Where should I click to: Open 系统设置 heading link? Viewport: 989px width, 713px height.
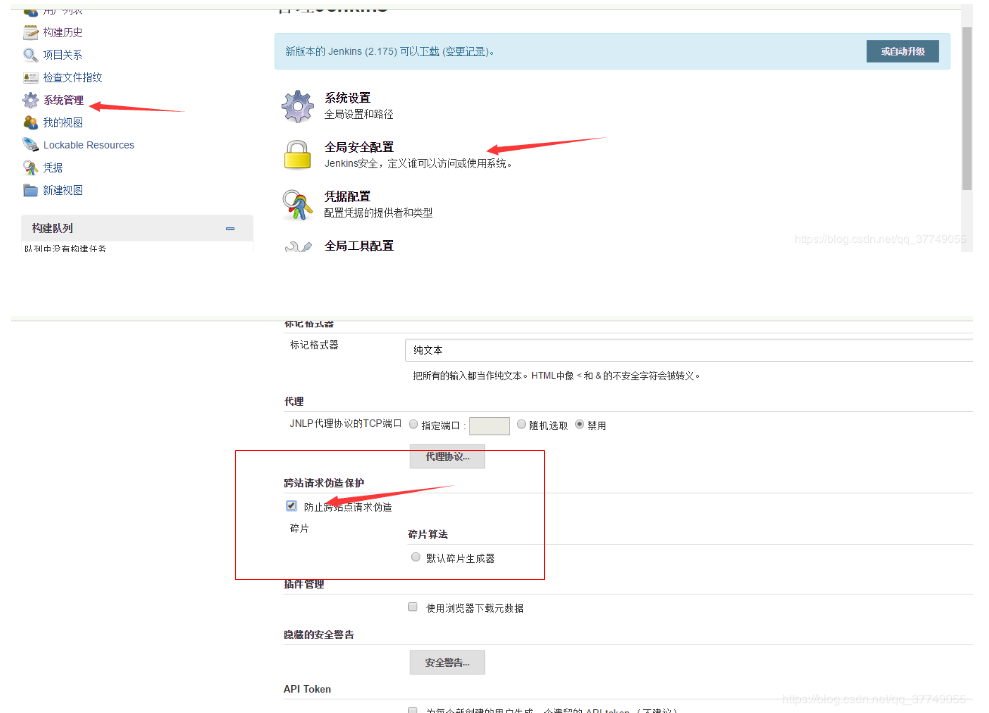348,98
